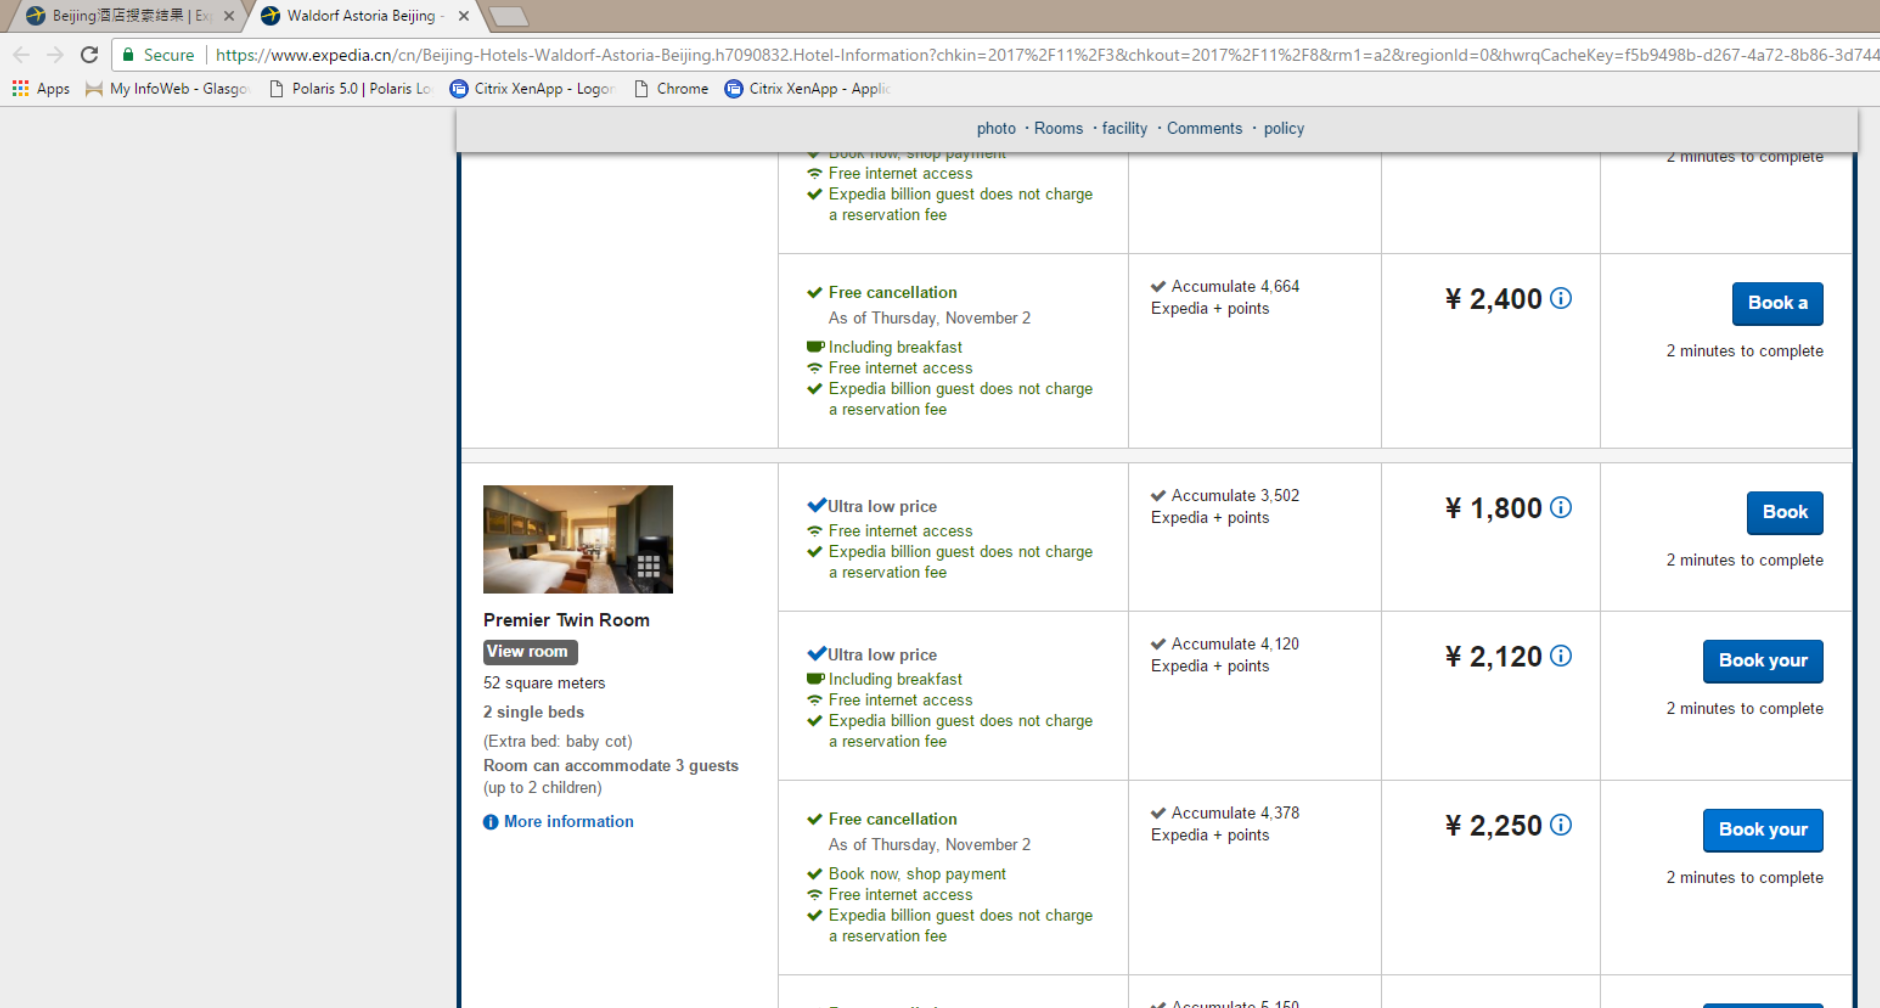This screenshot has width=1880, height=1008.
Task: Show price info for ¥ 2,120
Action: tap(1561, 655)
